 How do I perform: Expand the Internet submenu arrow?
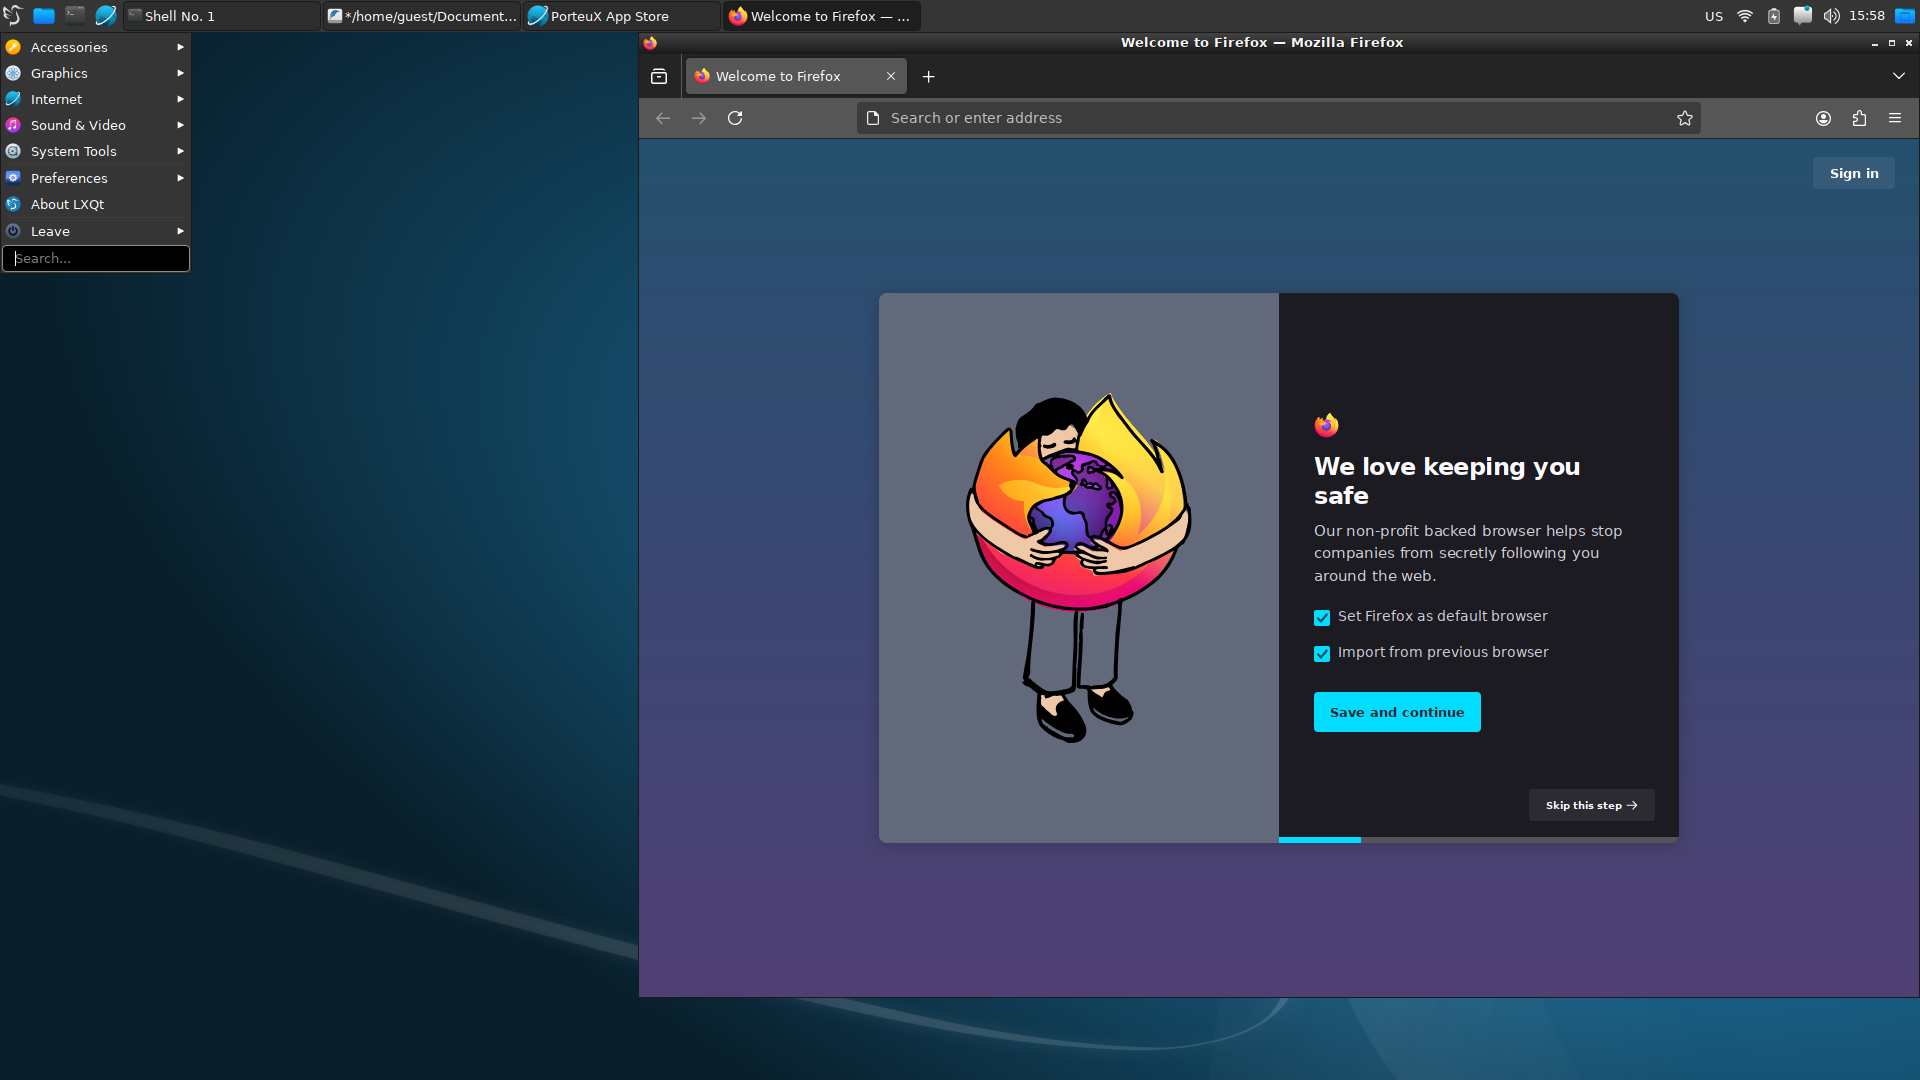point(180,99)
